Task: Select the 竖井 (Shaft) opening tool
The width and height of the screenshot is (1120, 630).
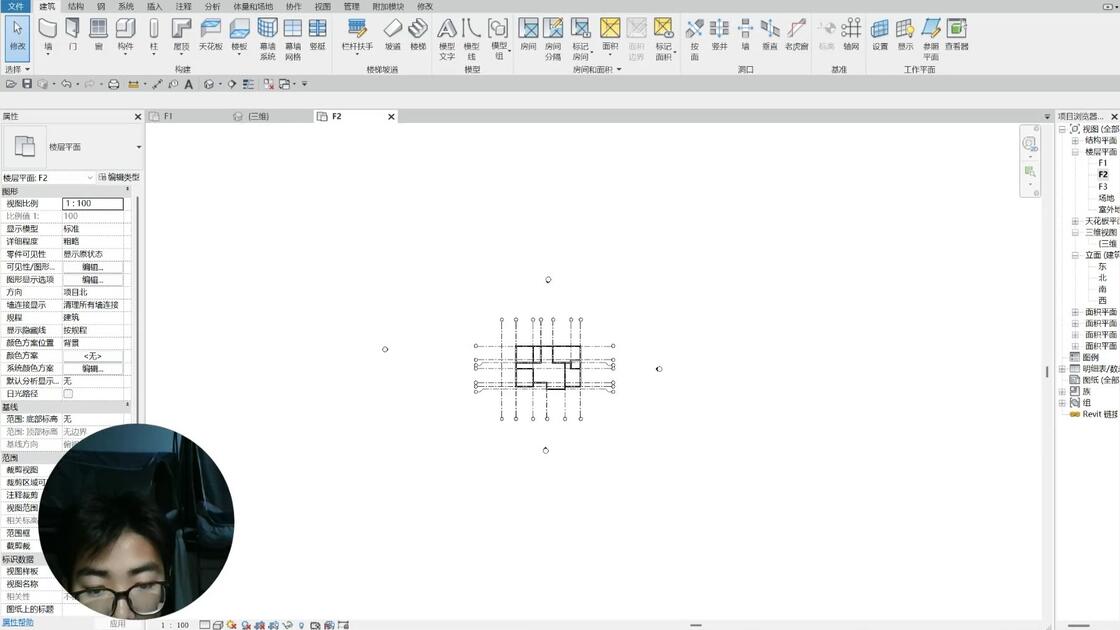Action: coord(719,34)
